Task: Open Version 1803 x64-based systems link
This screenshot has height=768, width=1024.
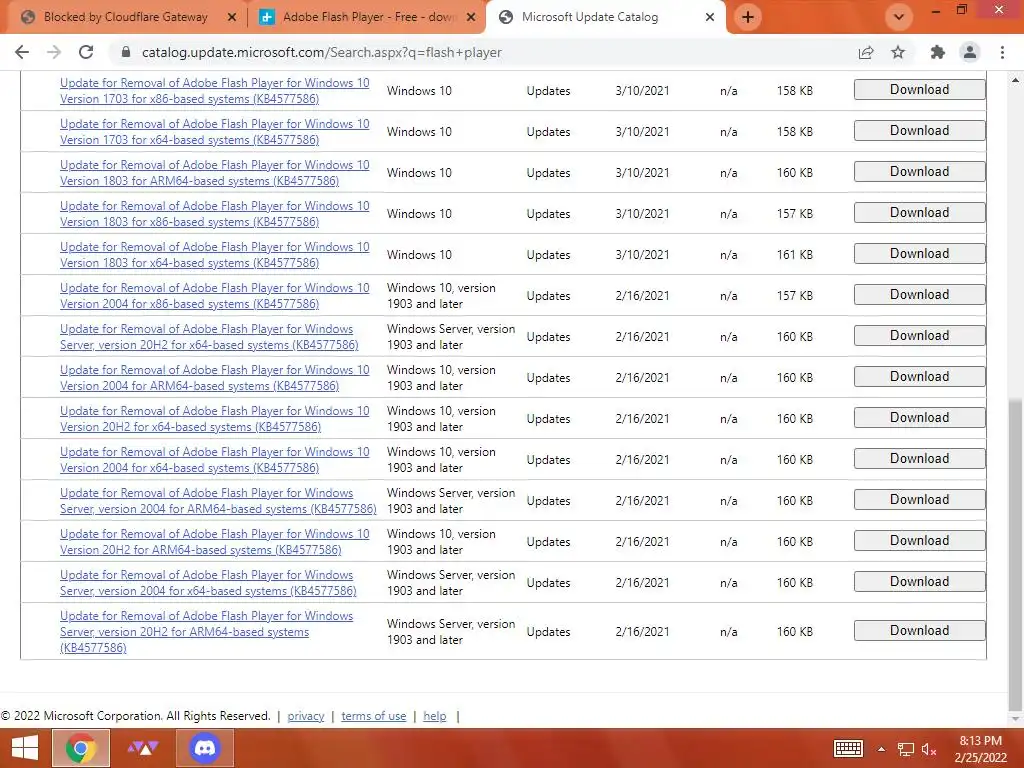Action: pos(215,255)
